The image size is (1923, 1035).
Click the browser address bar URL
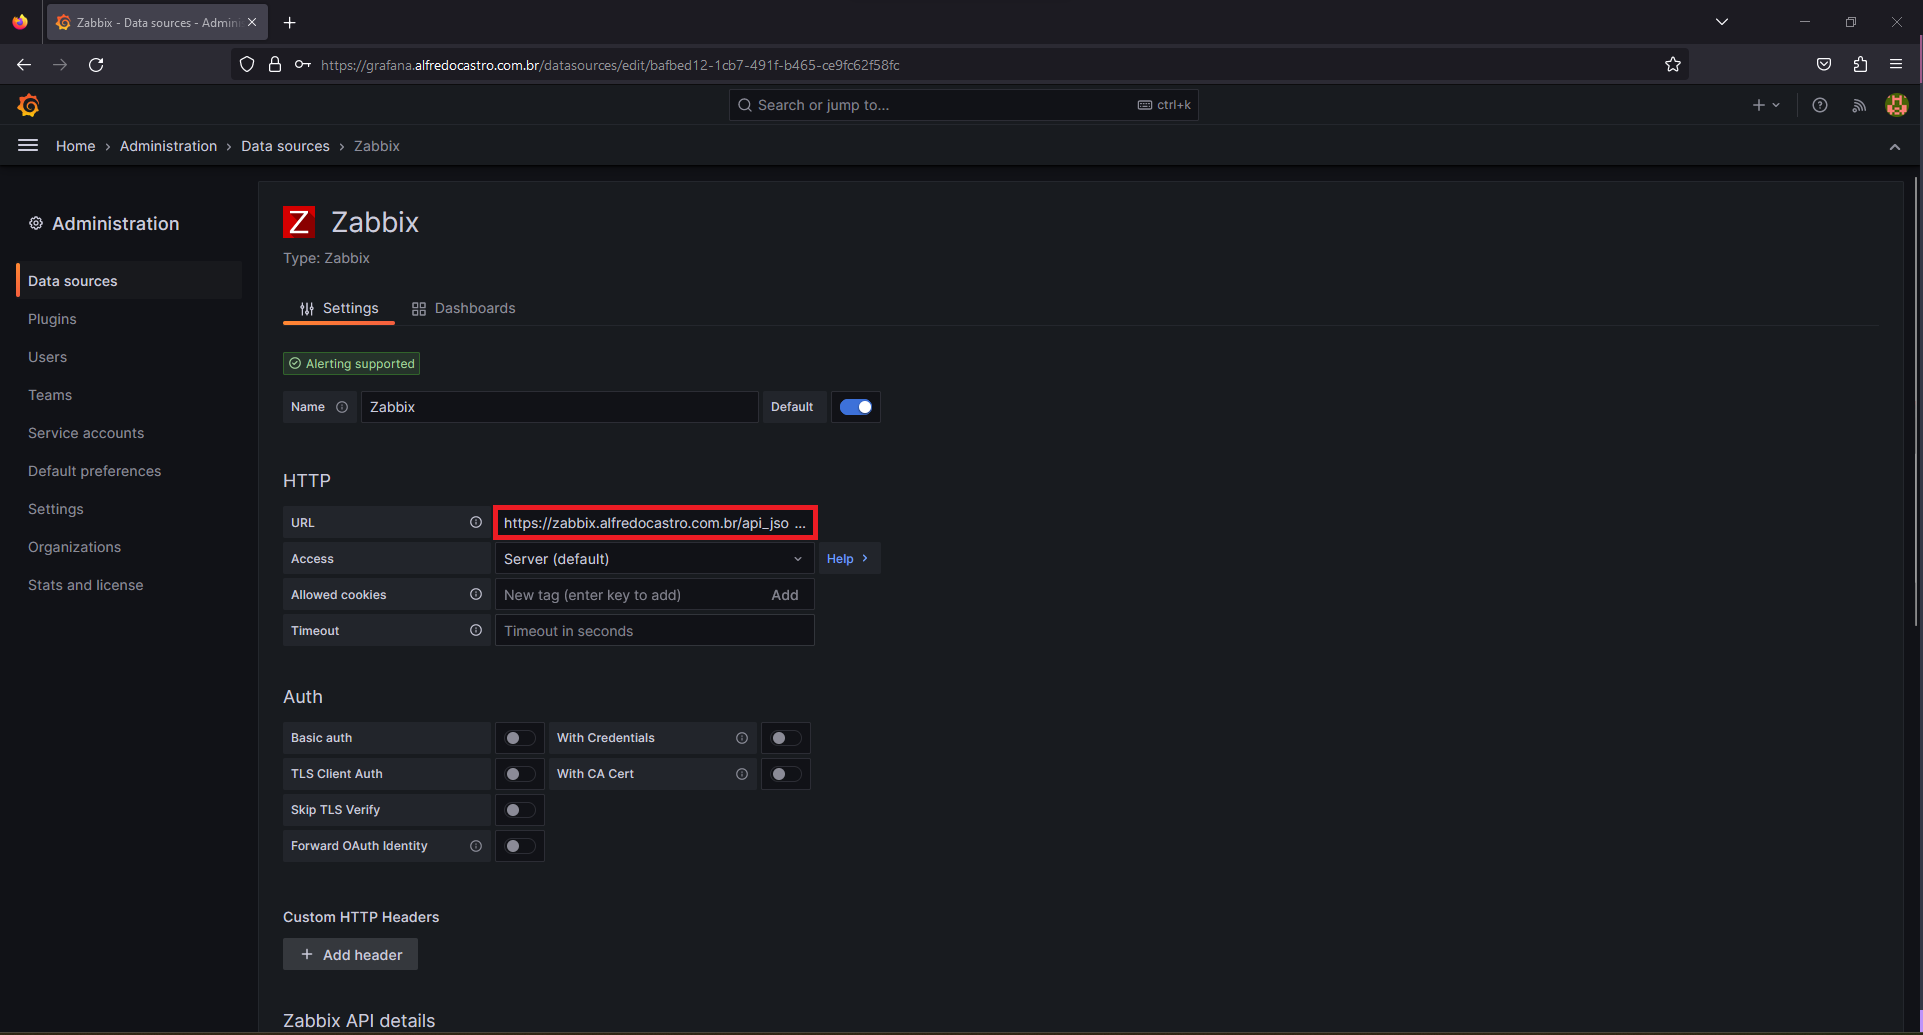click(x=610, y=65)
